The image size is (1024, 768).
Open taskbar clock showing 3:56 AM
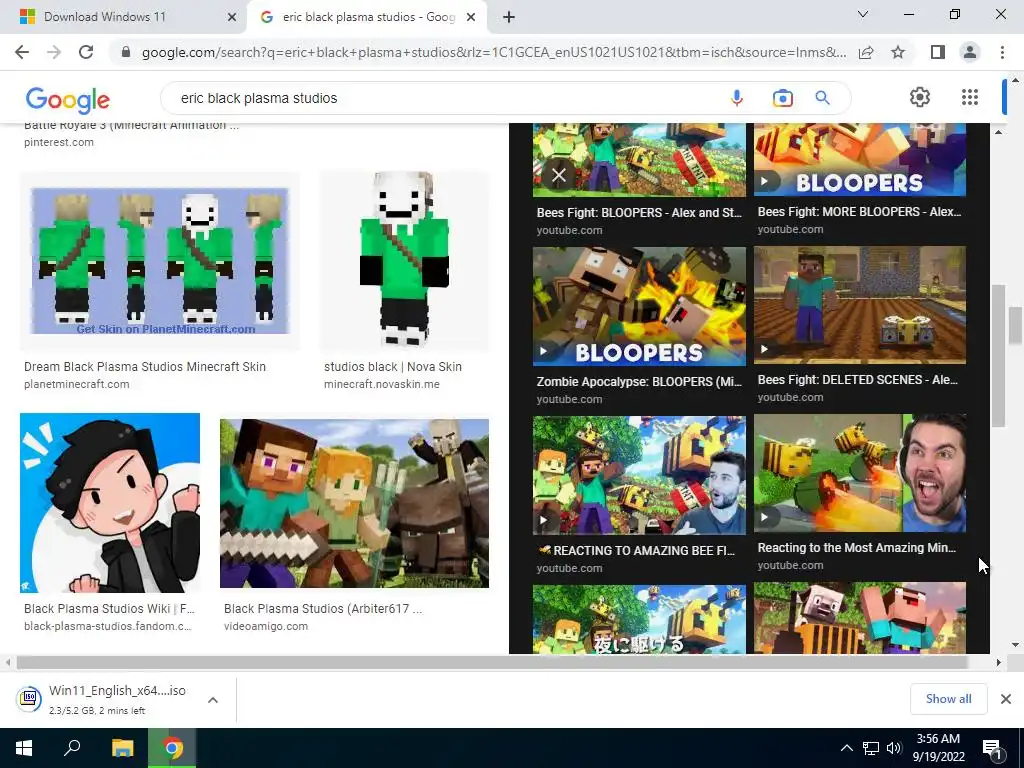(x=938, y=748)
